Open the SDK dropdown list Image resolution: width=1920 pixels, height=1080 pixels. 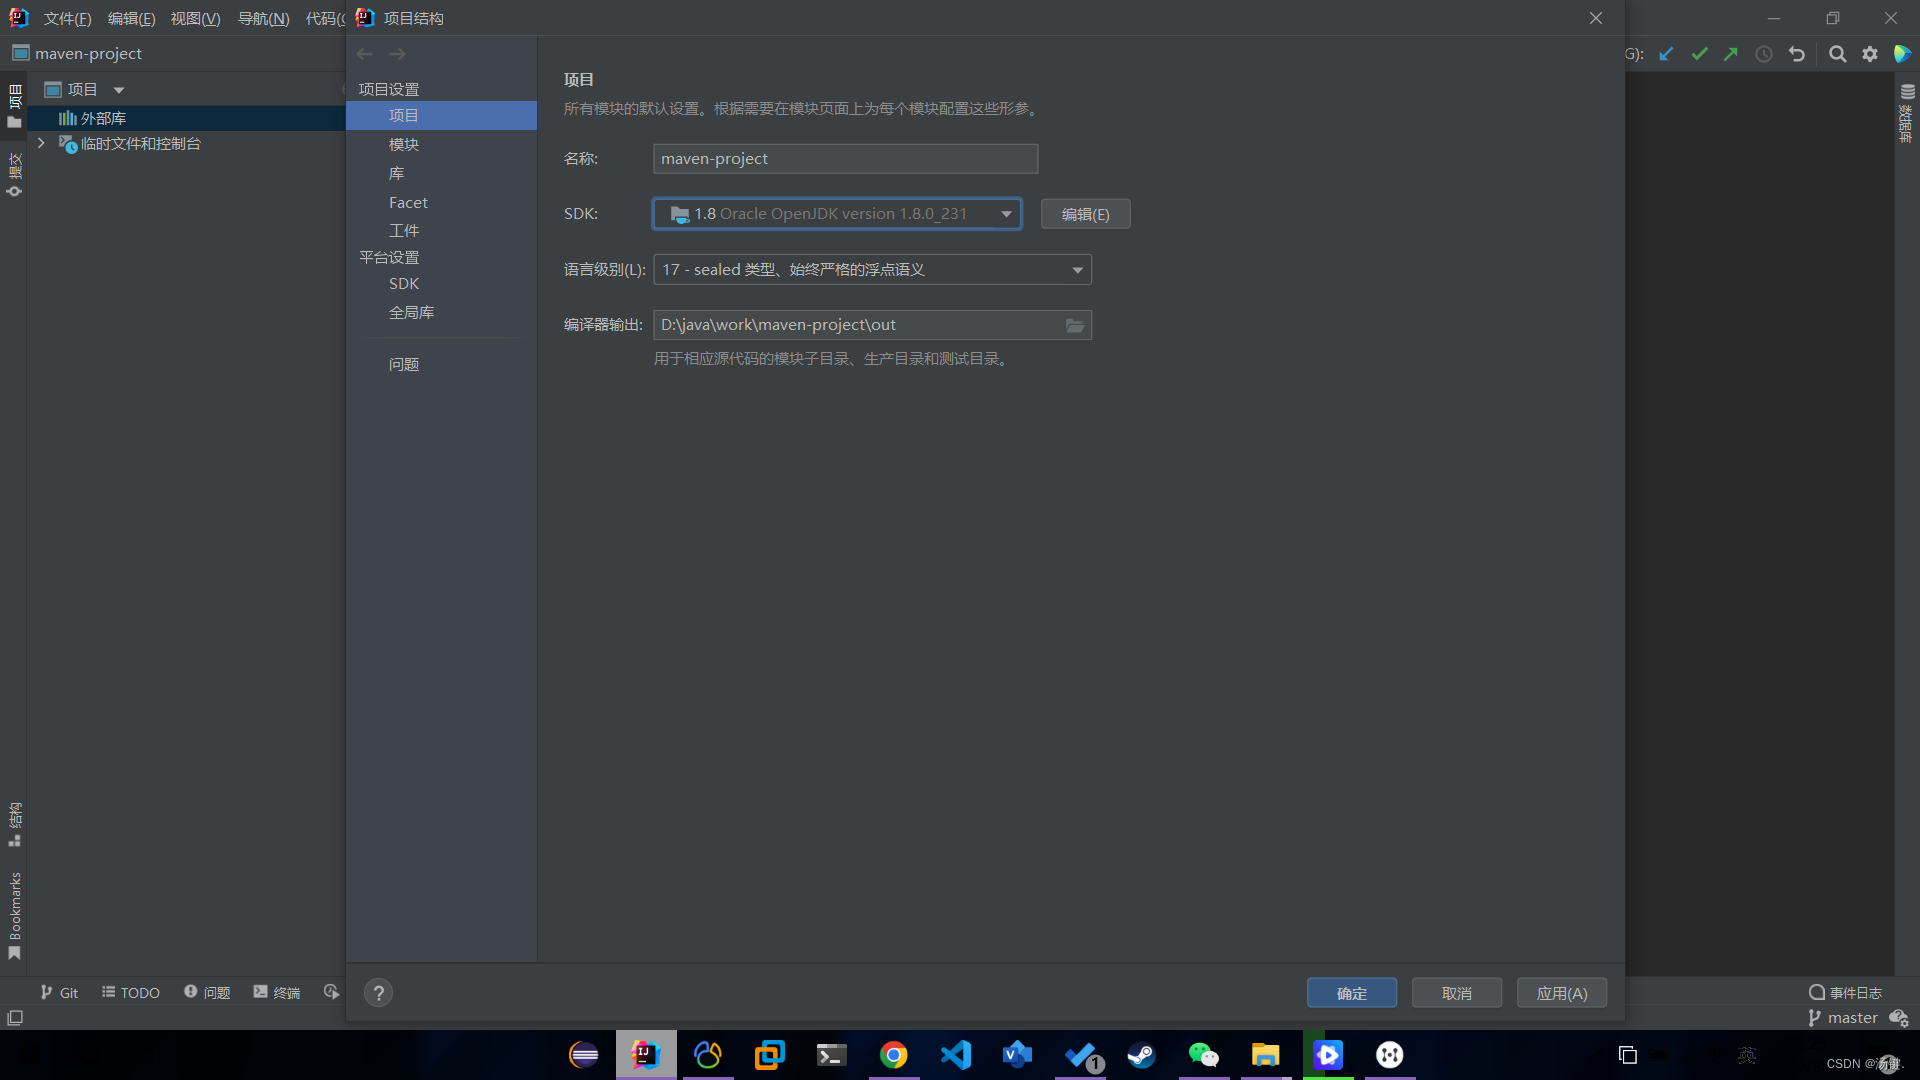coord(837,214)
